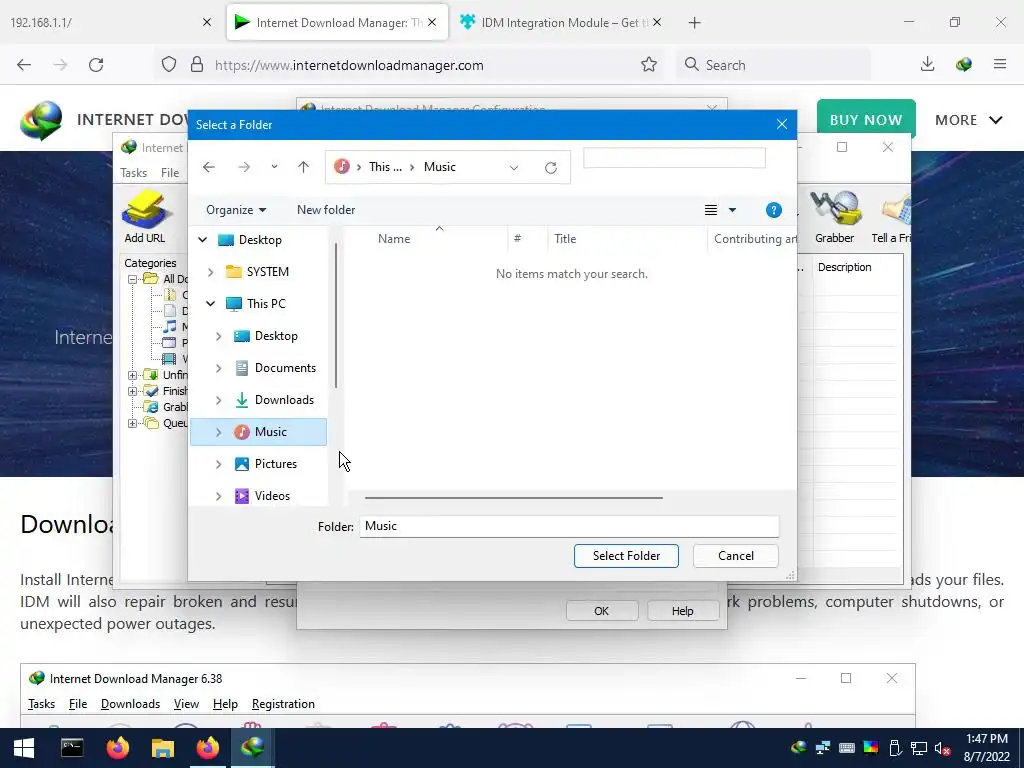Open File Explorer from taskbar
Screen dimensions: 1024x768
tap(163, 748)
